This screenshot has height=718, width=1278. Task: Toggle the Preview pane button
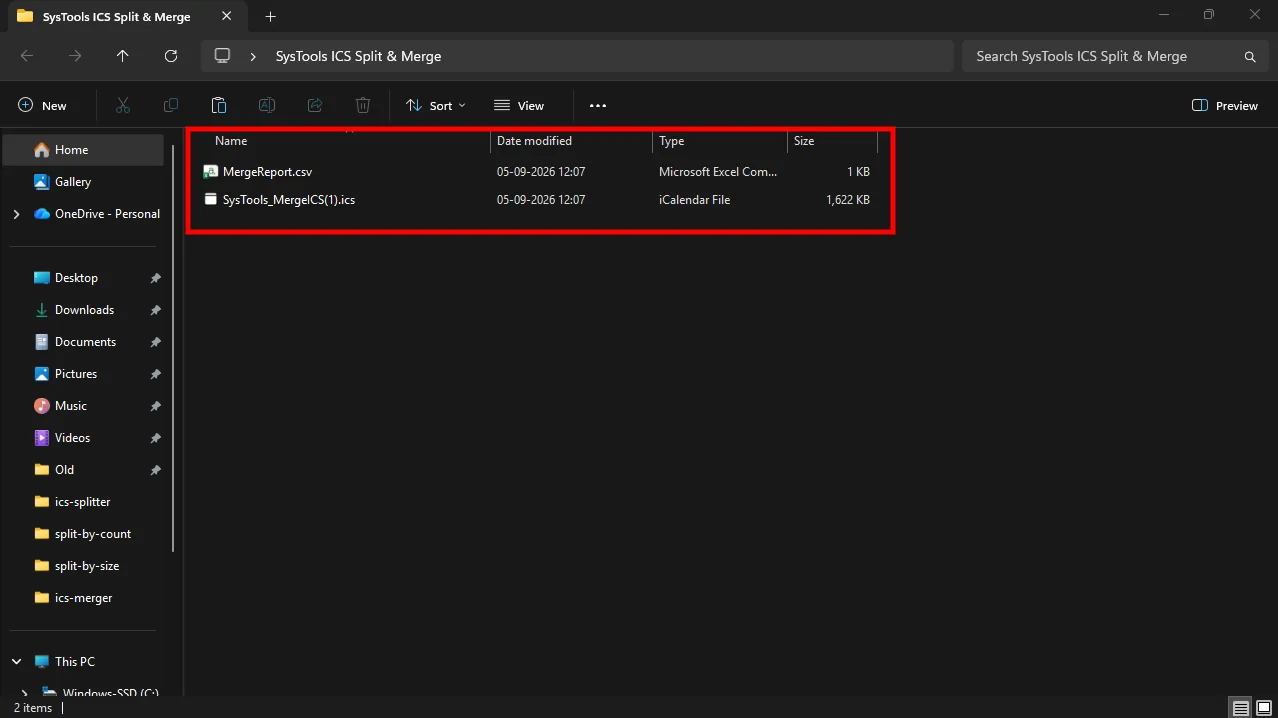[1225, 105]
